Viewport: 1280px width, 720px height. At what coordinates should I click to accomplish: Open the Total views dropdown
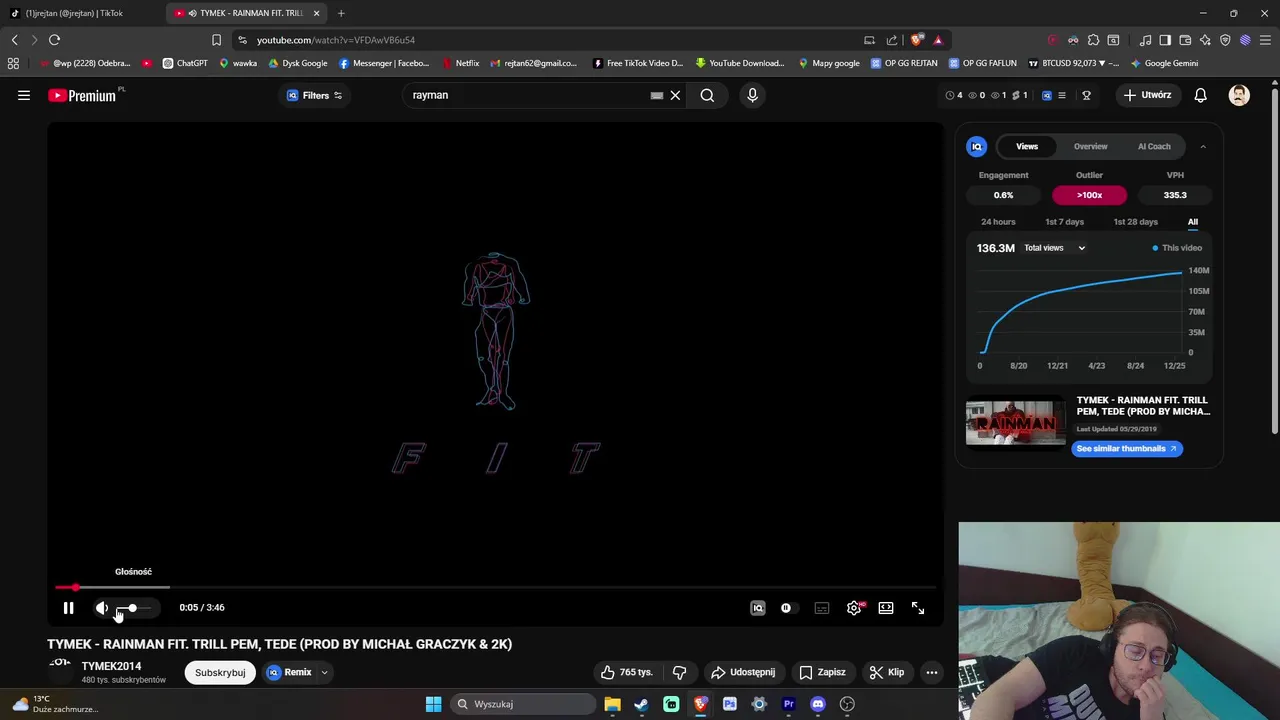[x=1054, y=248]
